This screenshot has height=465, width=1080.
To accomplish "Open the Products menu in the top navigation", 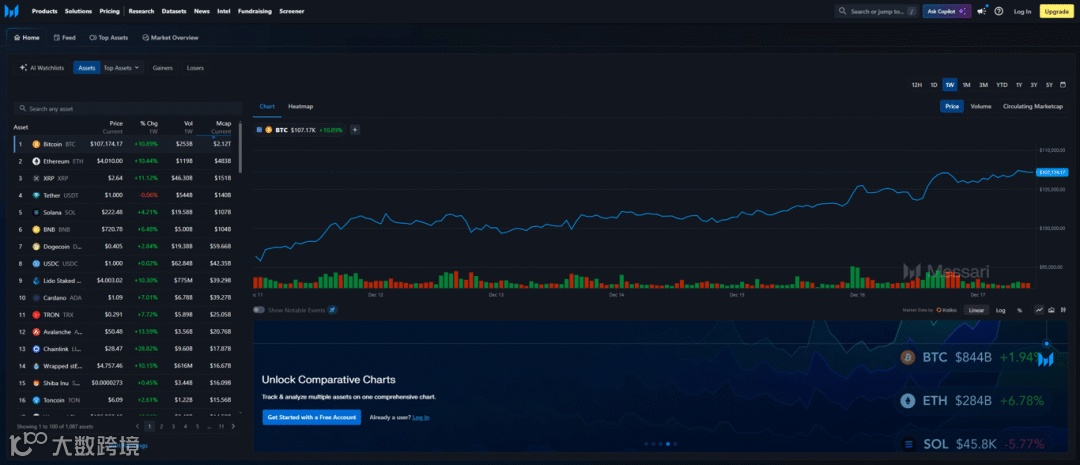I will (44, 11).
